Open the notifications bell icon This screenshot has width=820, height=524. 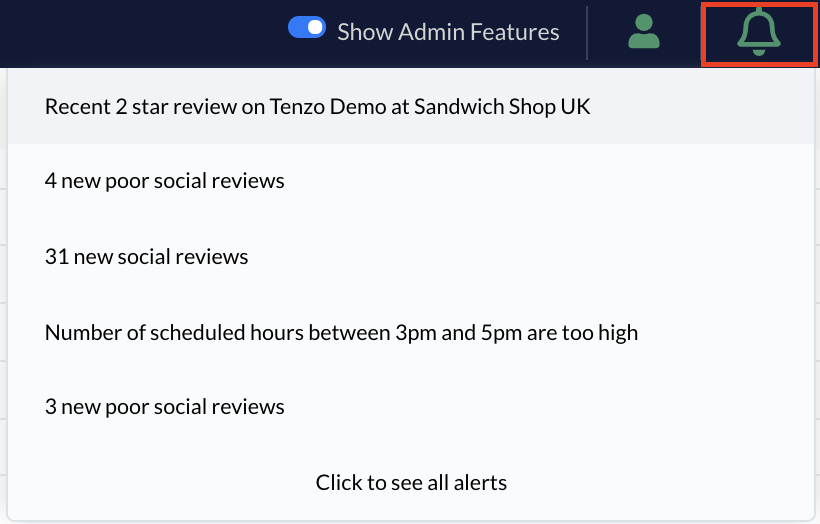point(759,32)
